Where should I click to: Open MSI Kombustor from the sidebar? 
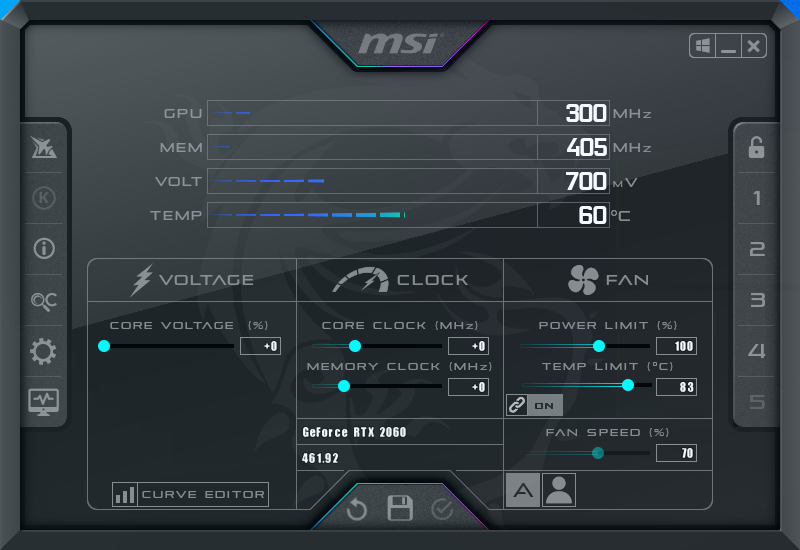click(44, 147)
